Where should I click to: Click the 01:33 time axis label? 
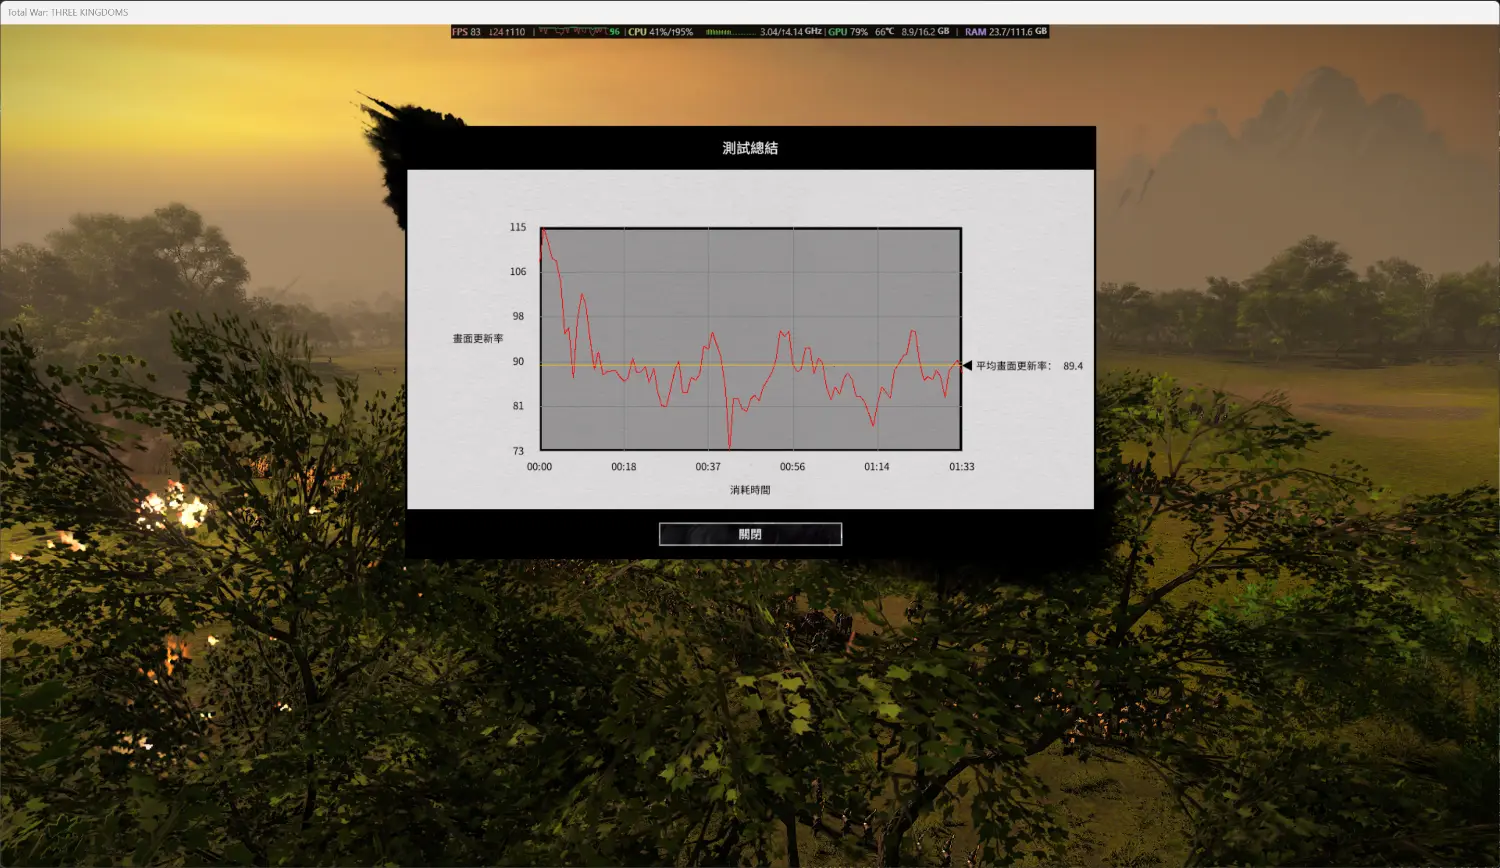pos(962,467)
